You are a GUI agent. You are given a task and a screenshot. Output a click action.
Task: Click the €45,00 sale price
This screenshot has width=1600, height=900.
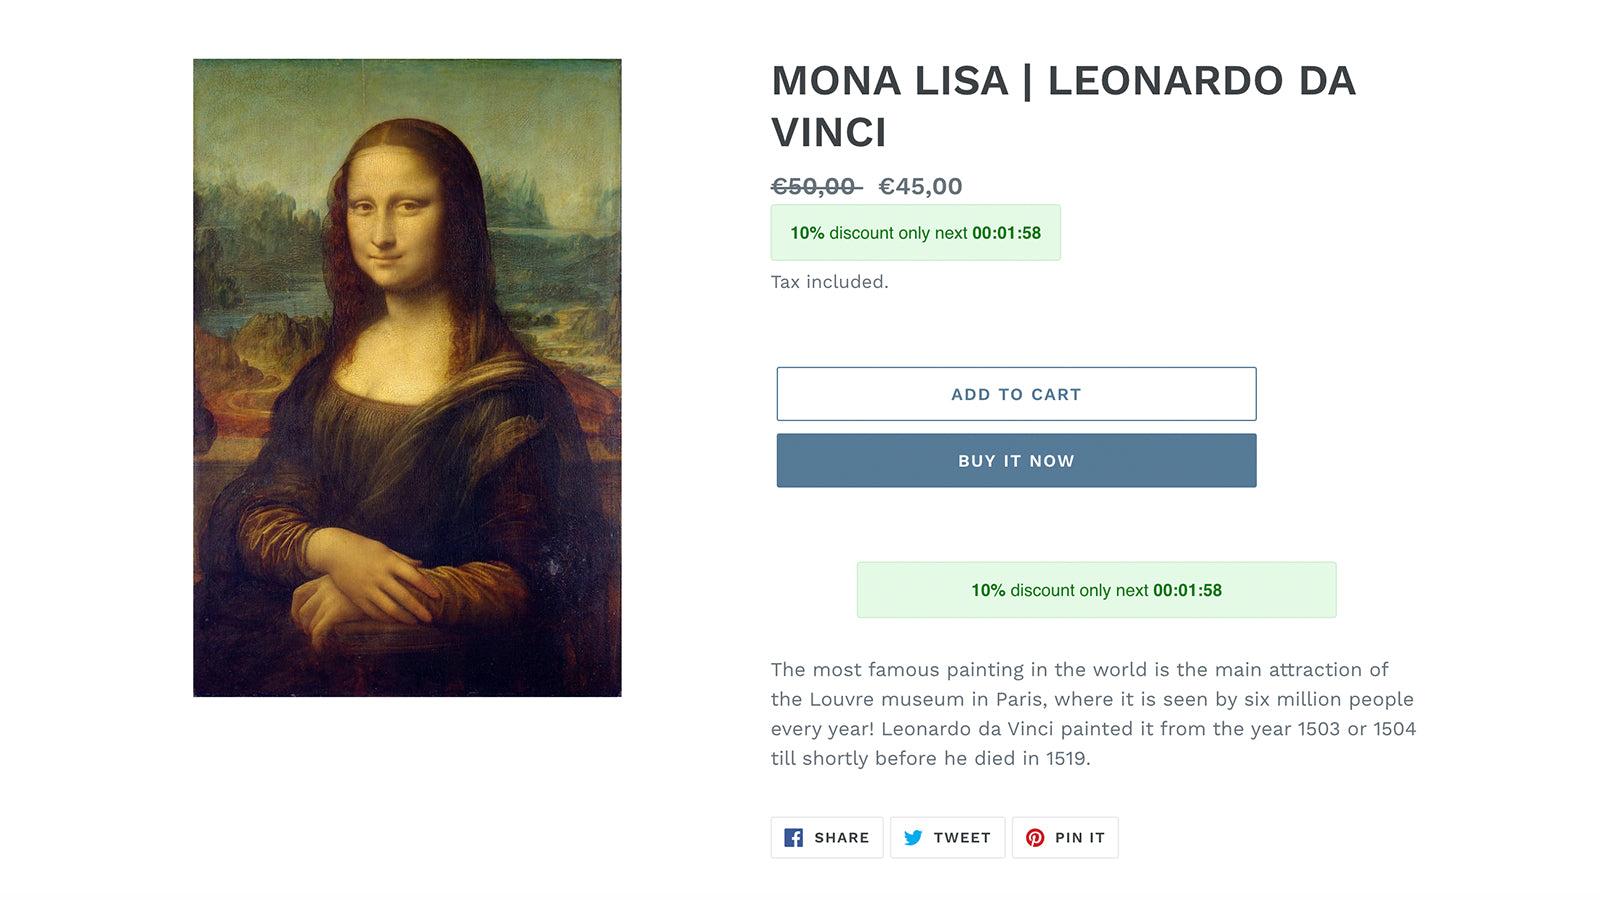point(920,187)
